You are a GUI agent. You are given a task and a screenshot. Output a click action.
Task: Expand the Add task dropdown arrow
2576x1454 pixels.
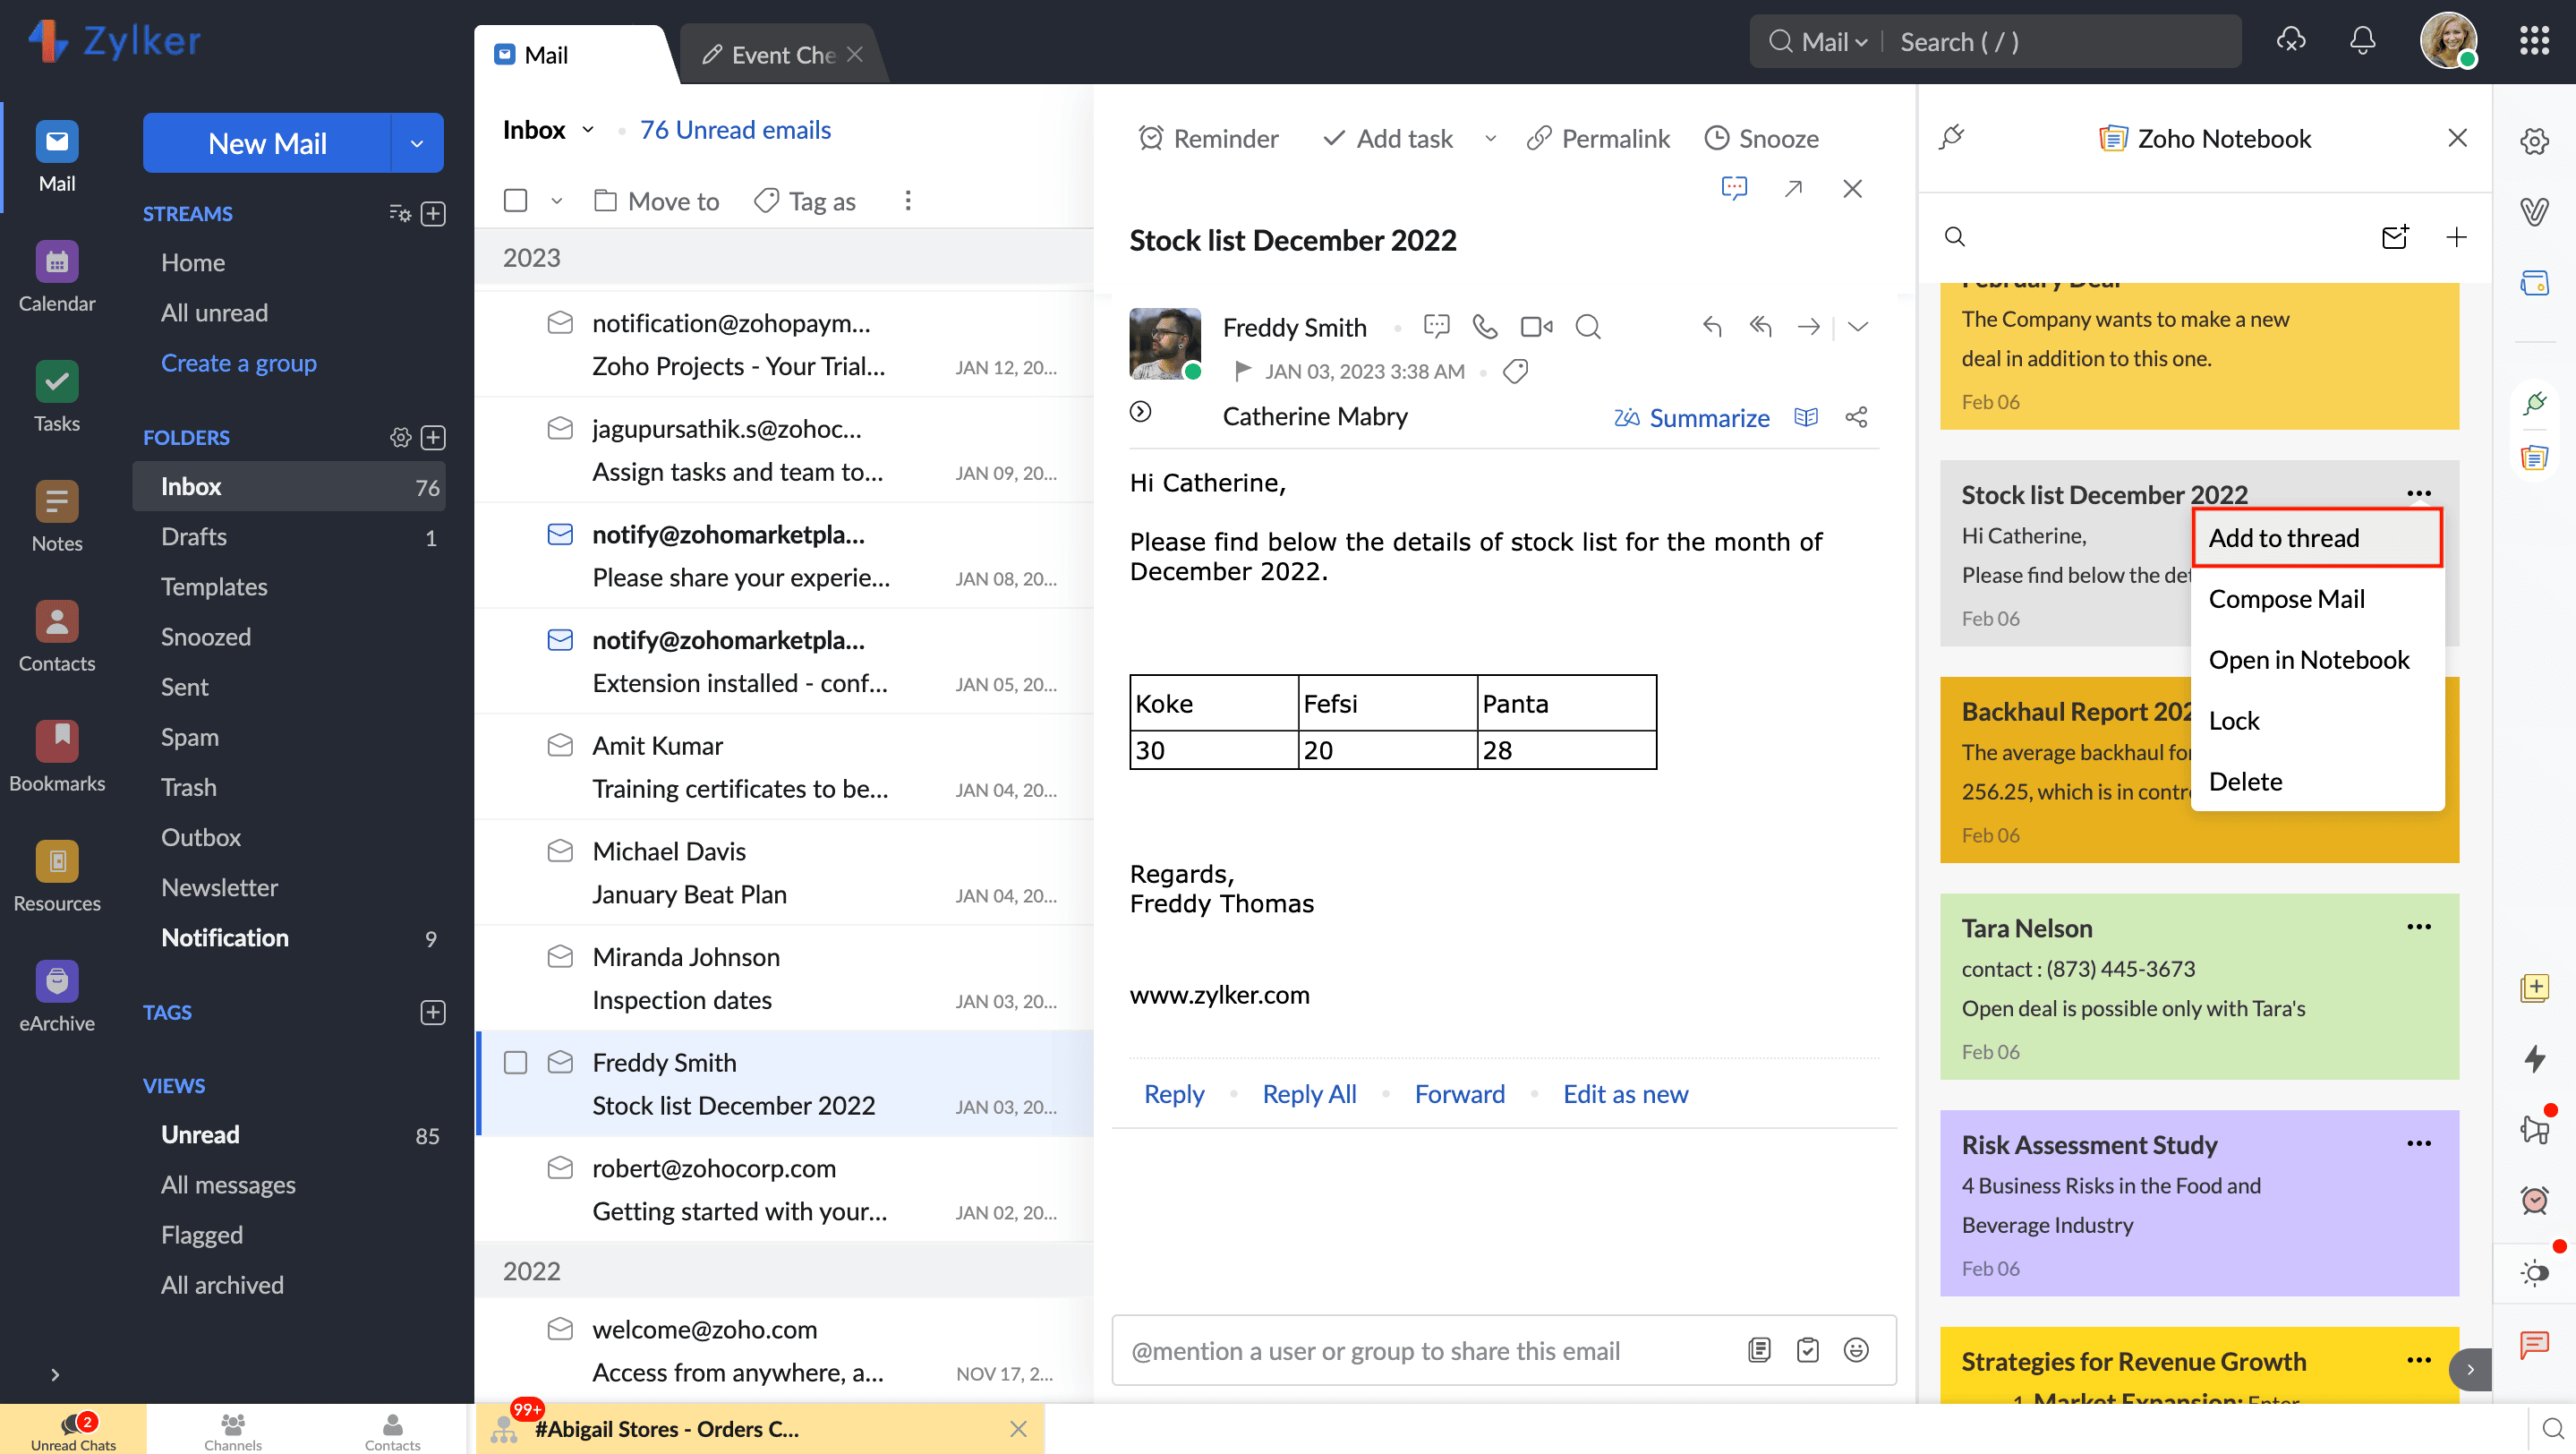[x=1490, y=138]
